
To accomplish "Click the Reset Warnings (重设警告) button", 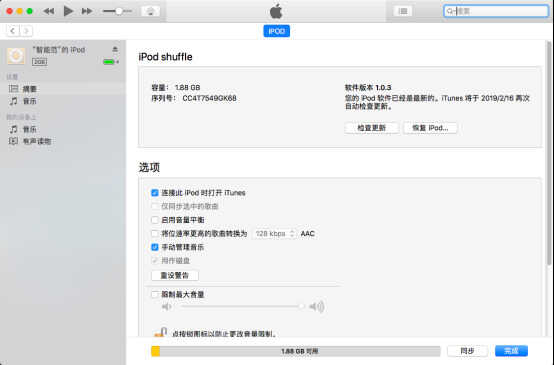I will (x=175, y=275).
